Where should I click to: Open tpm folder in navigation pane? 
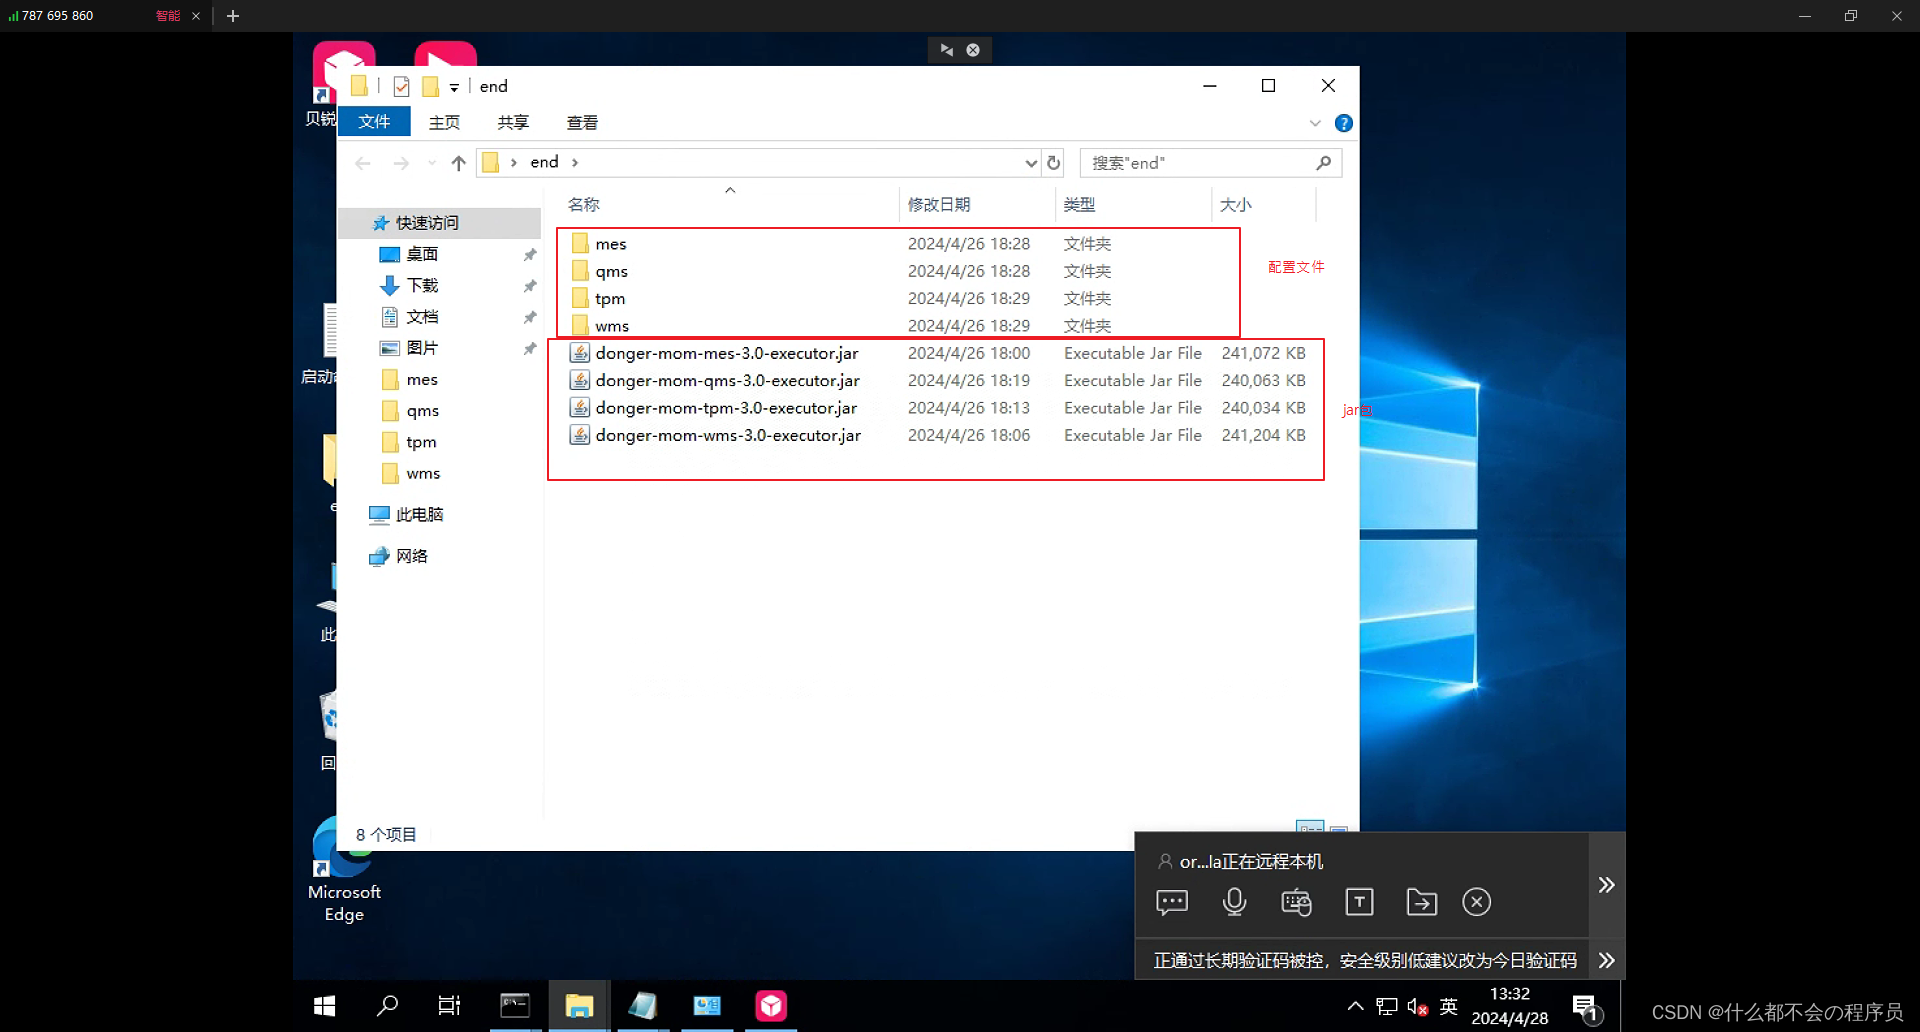coord(420,442)
